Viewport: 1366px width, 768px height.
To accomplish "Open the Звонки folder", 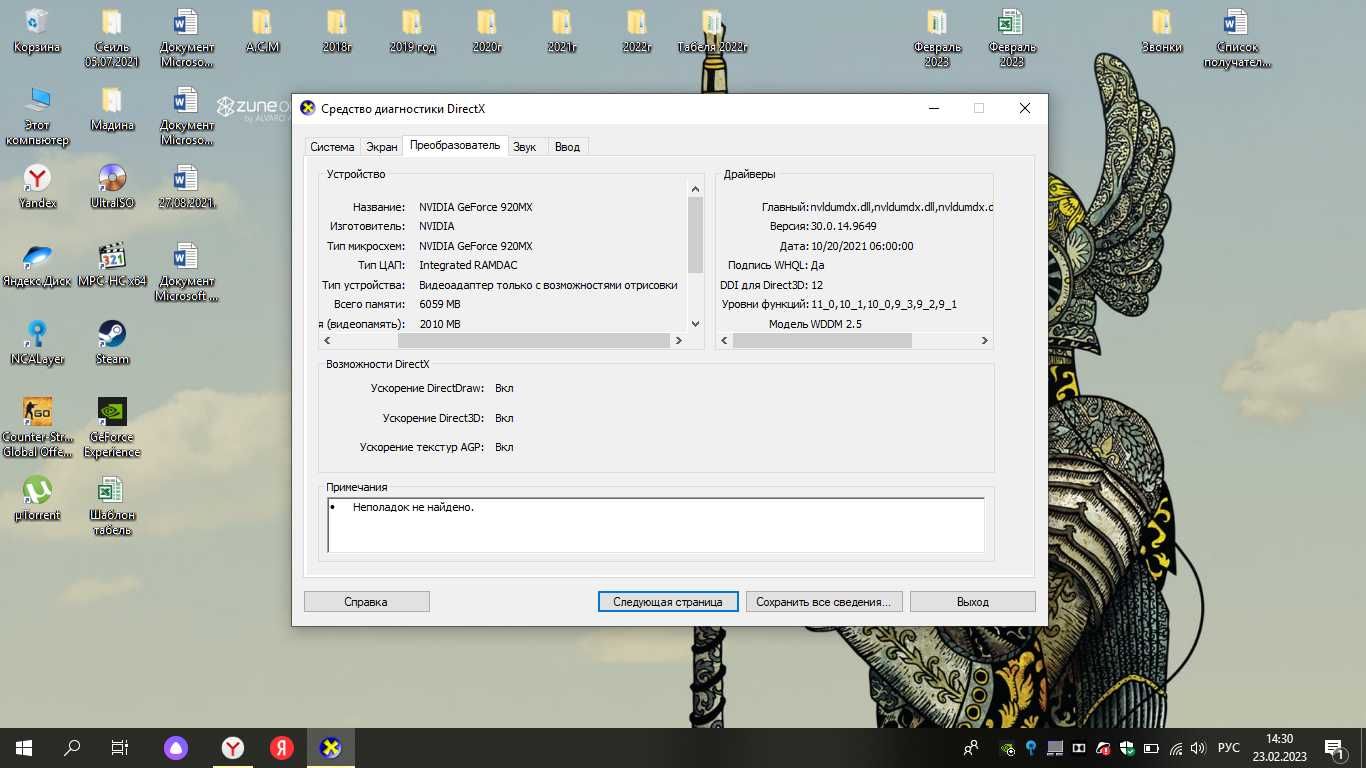I will (1162, 31).
